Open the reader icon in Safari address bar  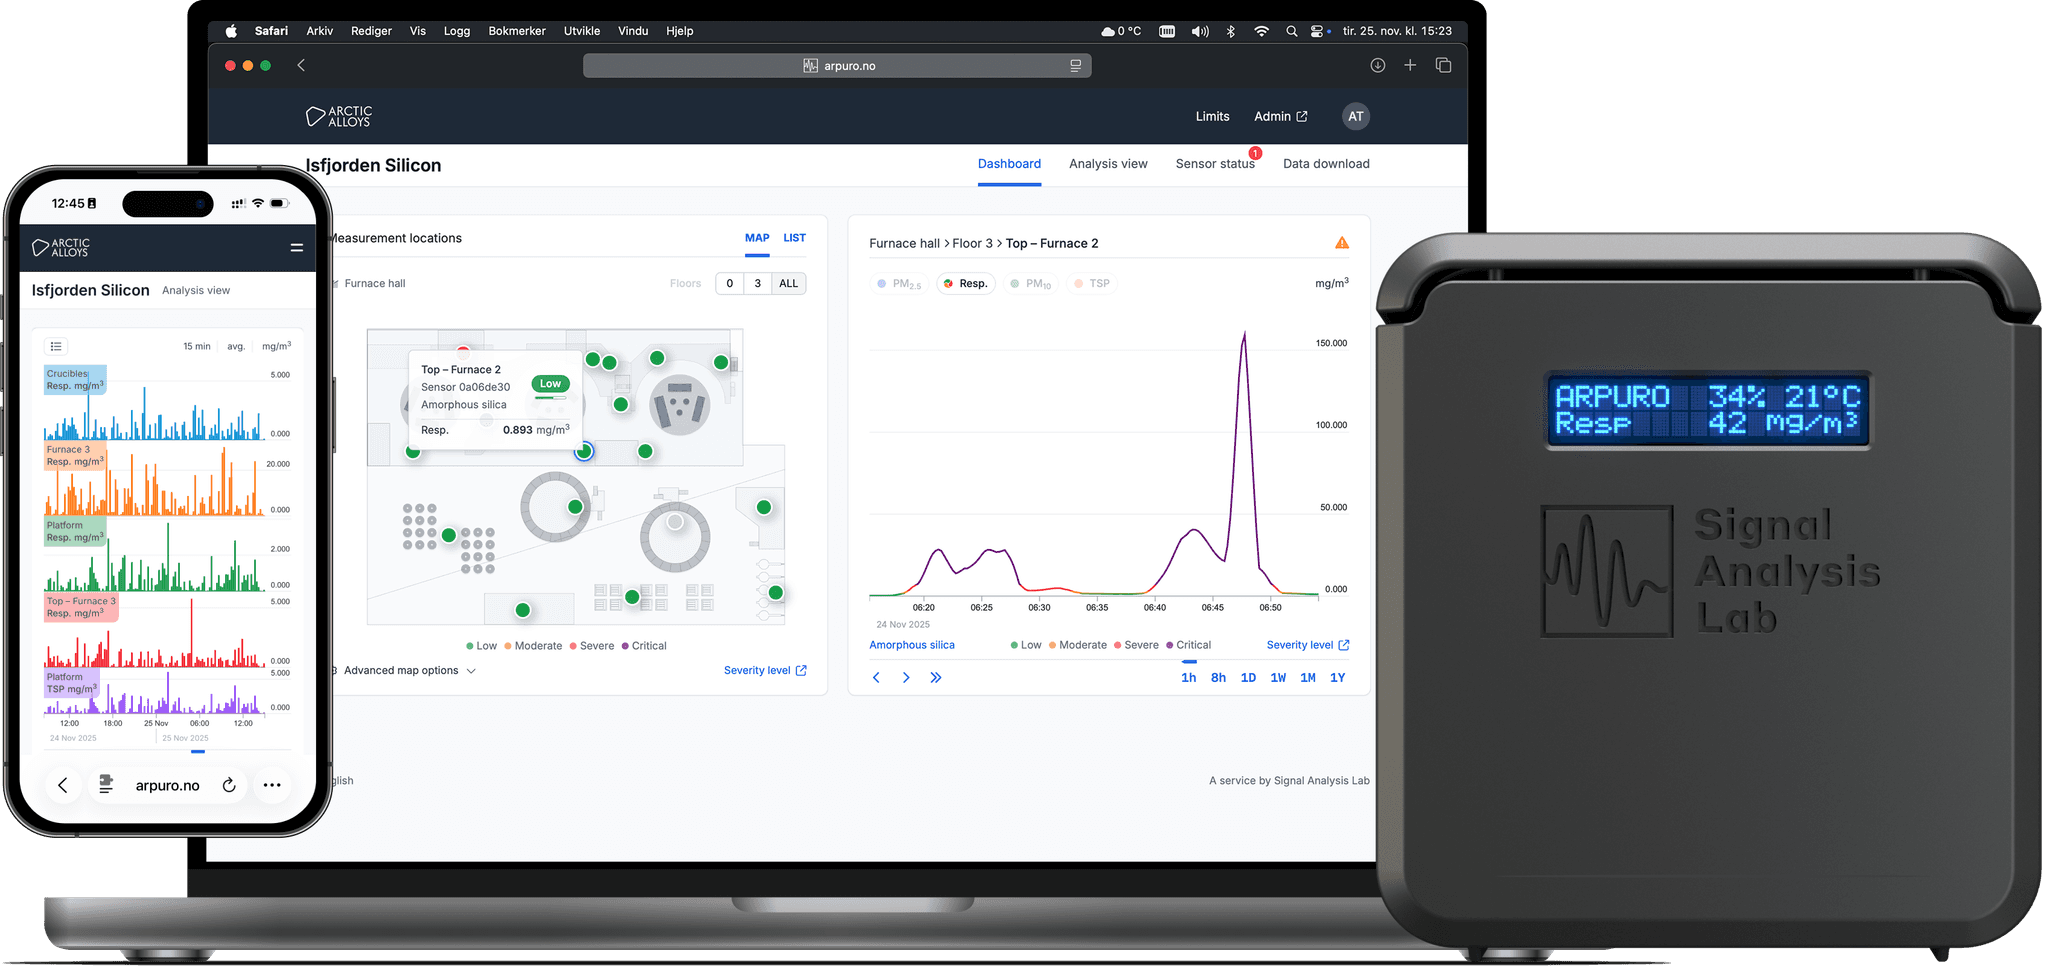[x=1075, y=66]
